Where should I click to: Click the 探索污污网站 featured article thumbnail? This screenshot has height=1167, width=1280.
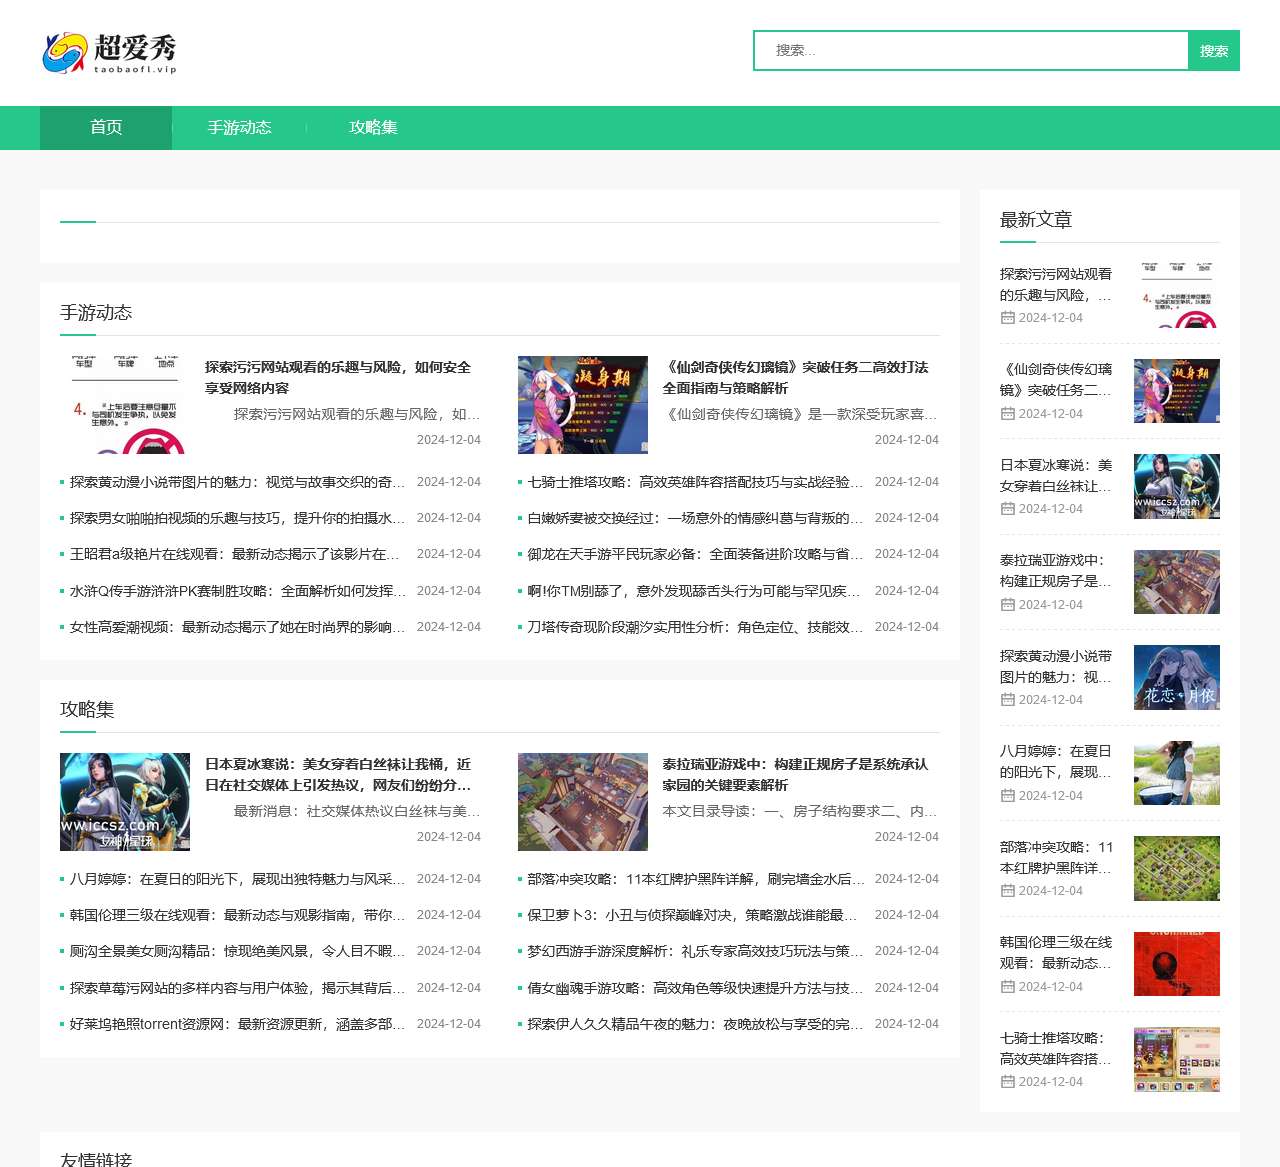(x=125, y=405)
